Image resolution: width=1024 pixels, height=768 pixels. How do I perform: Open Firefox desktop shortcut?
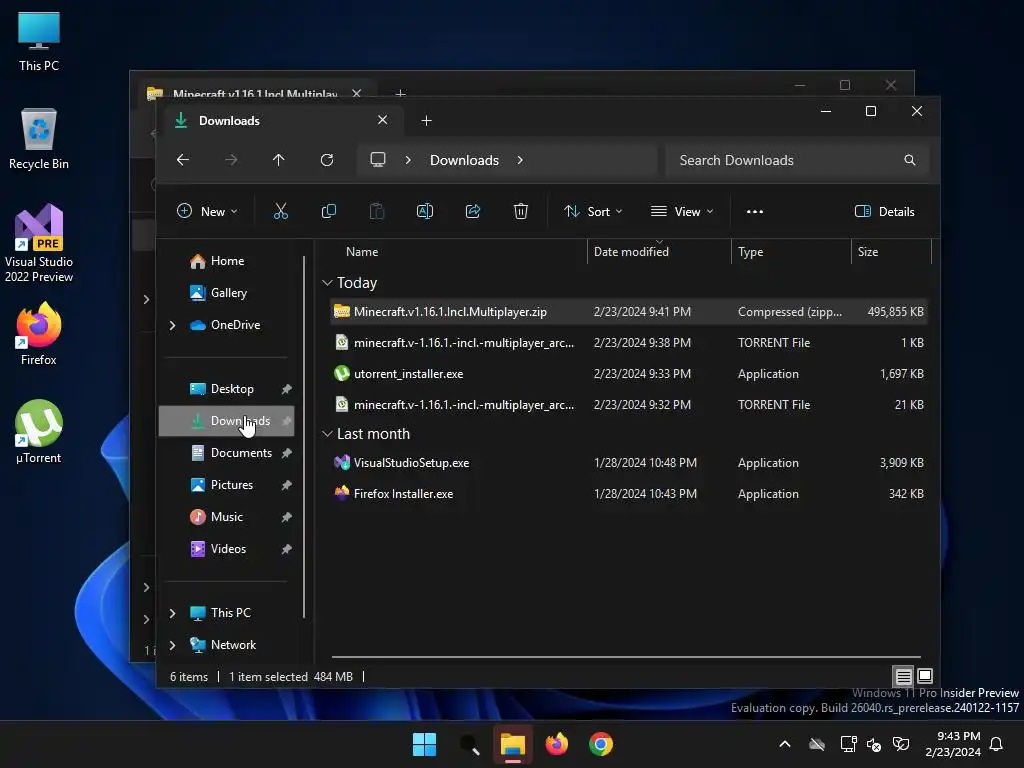tap(39, 334)
